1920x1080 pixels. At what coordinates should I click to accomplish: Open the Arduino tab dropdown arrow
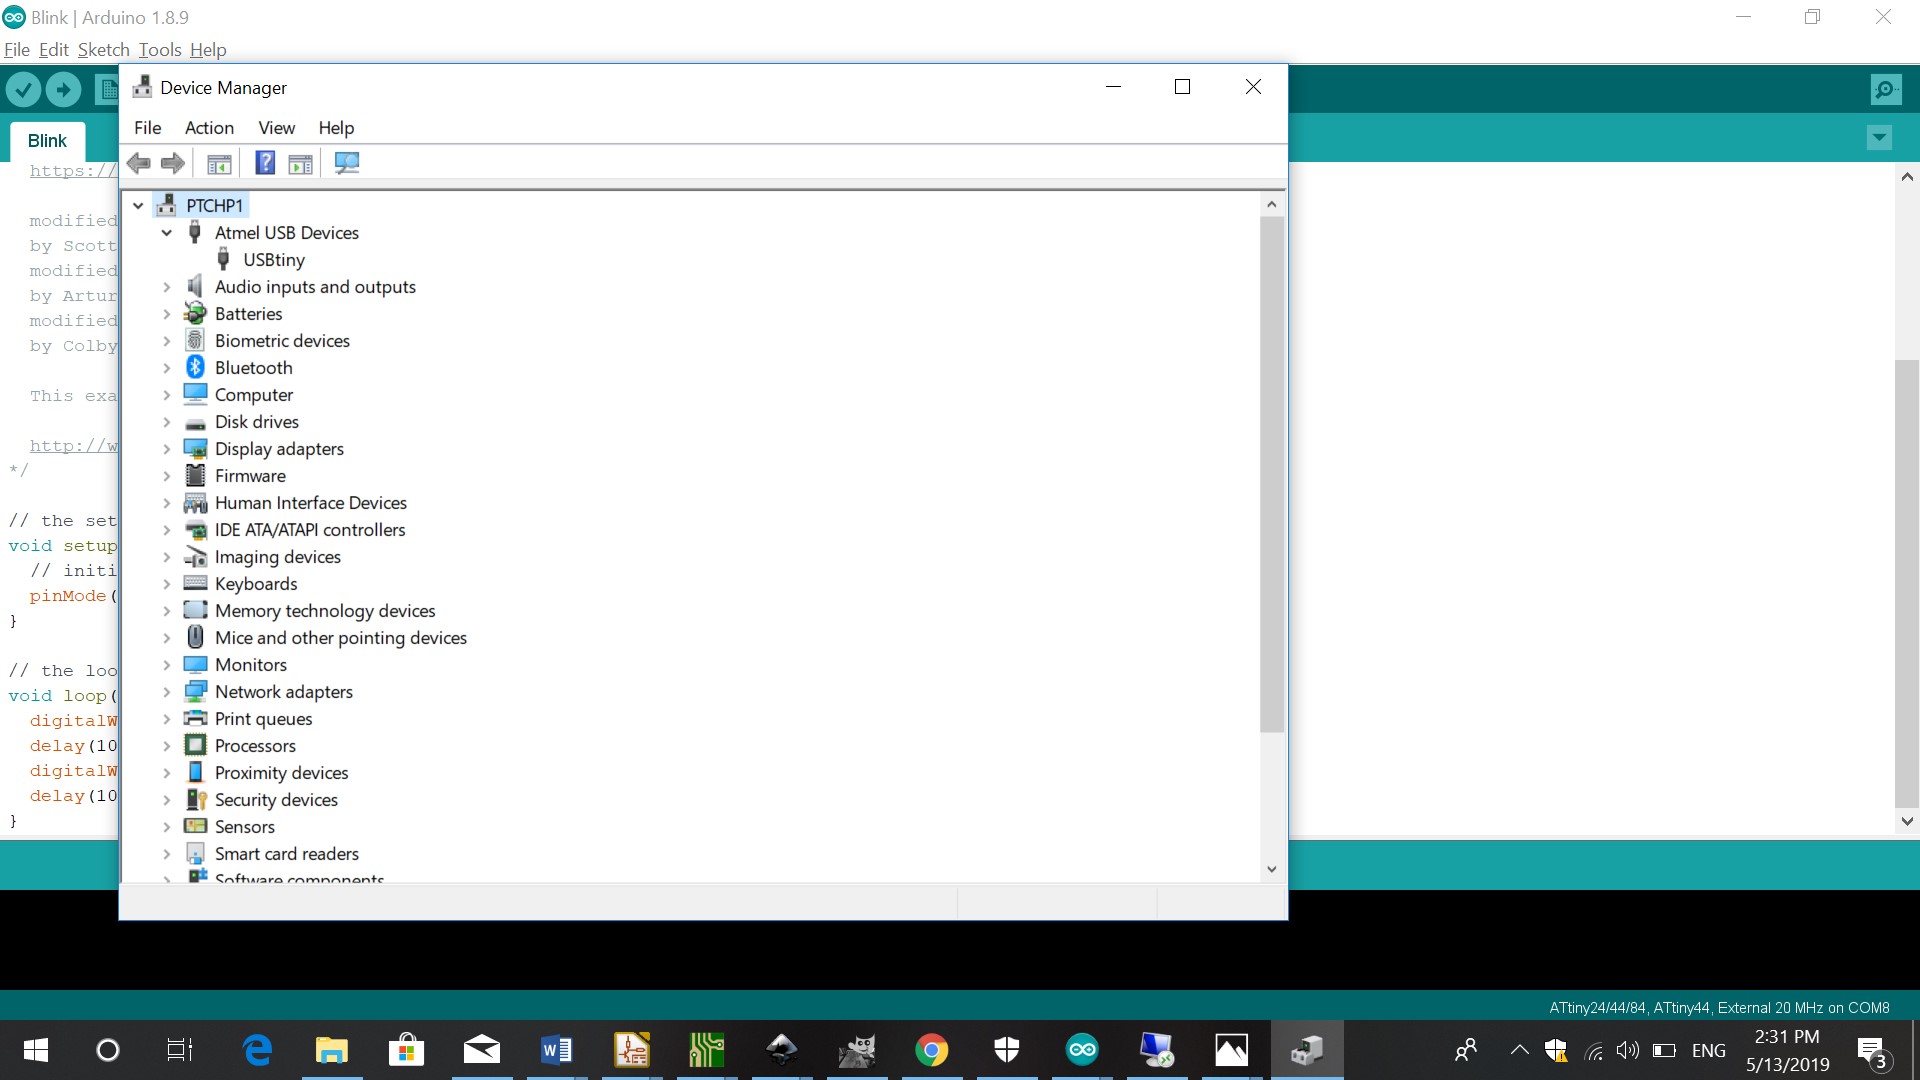pyautogui.click(x=1879, y=138)
